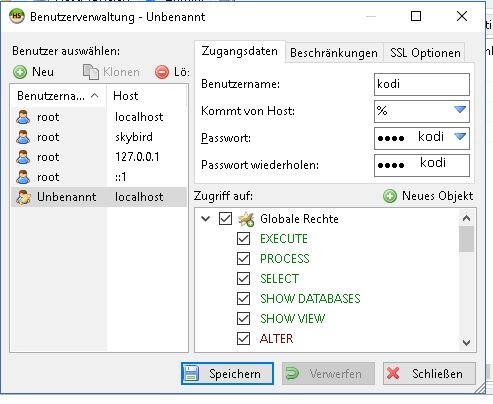This screenshot has height=404, width=493.
Task: Click the HeidiSQL icon in the title bar
Action: [17, 16]
